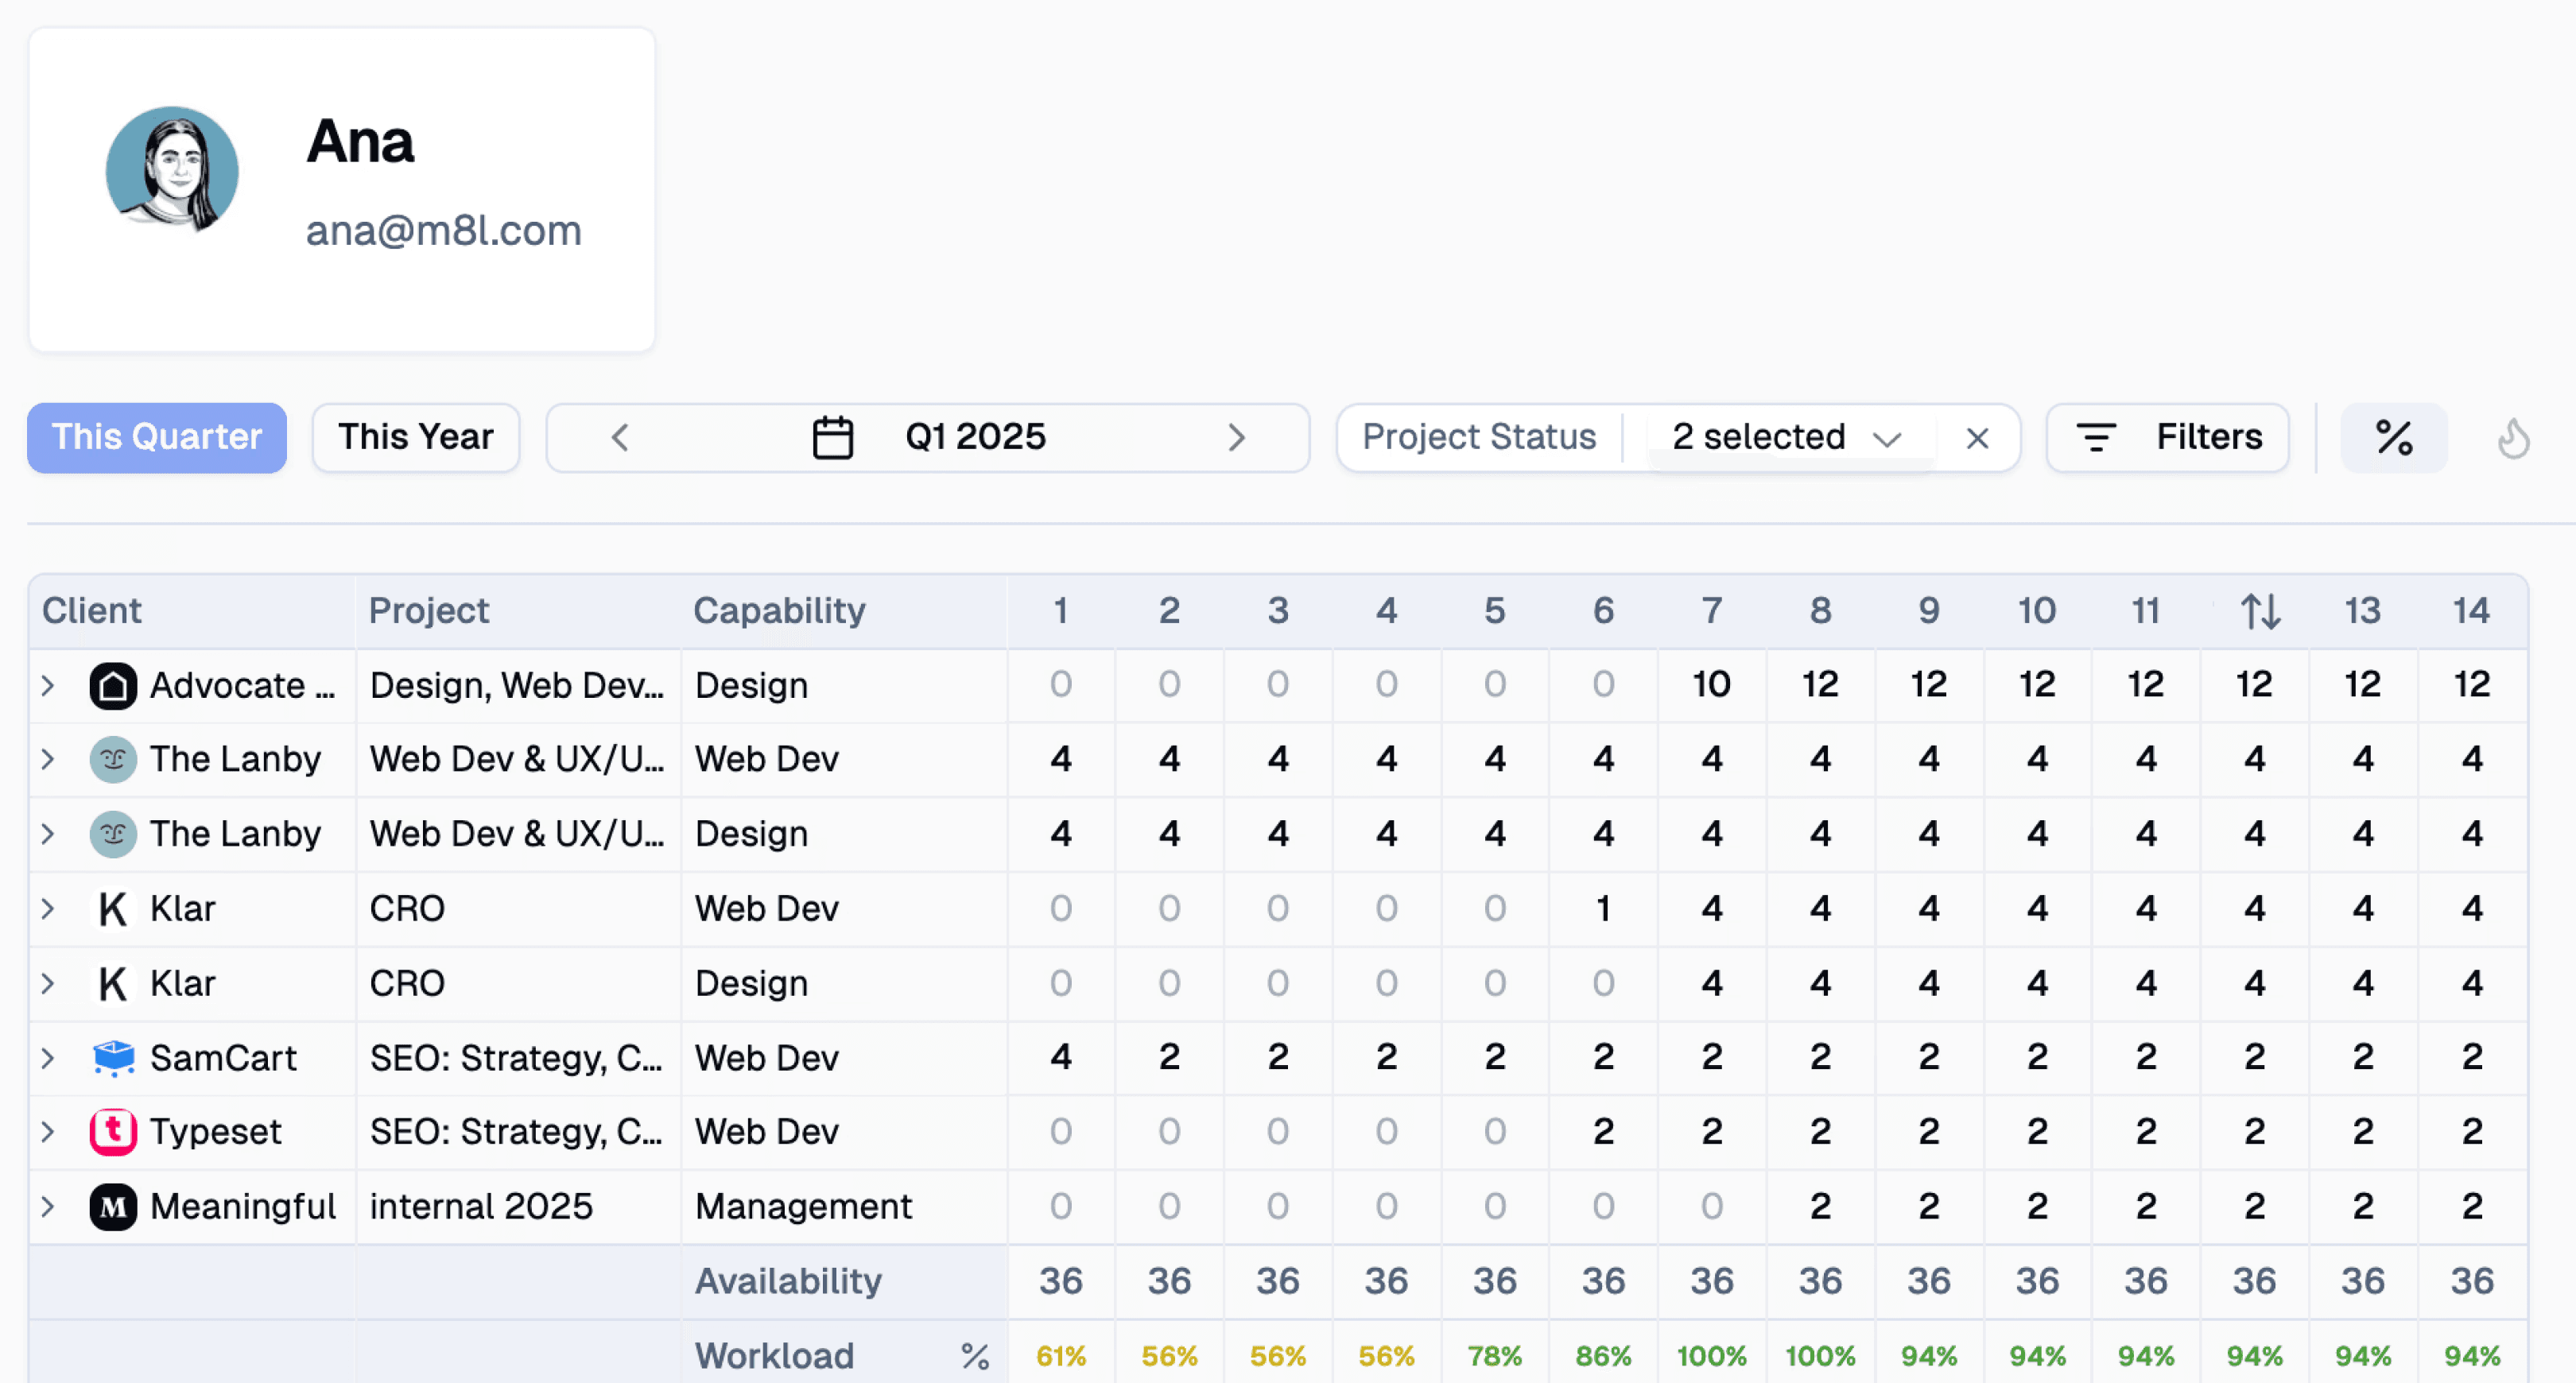This screenshot has width=2576, height=1383.
Task: Click the sort arrows icon in the header
Action: pyautogui.click(x=2259, y=611)
